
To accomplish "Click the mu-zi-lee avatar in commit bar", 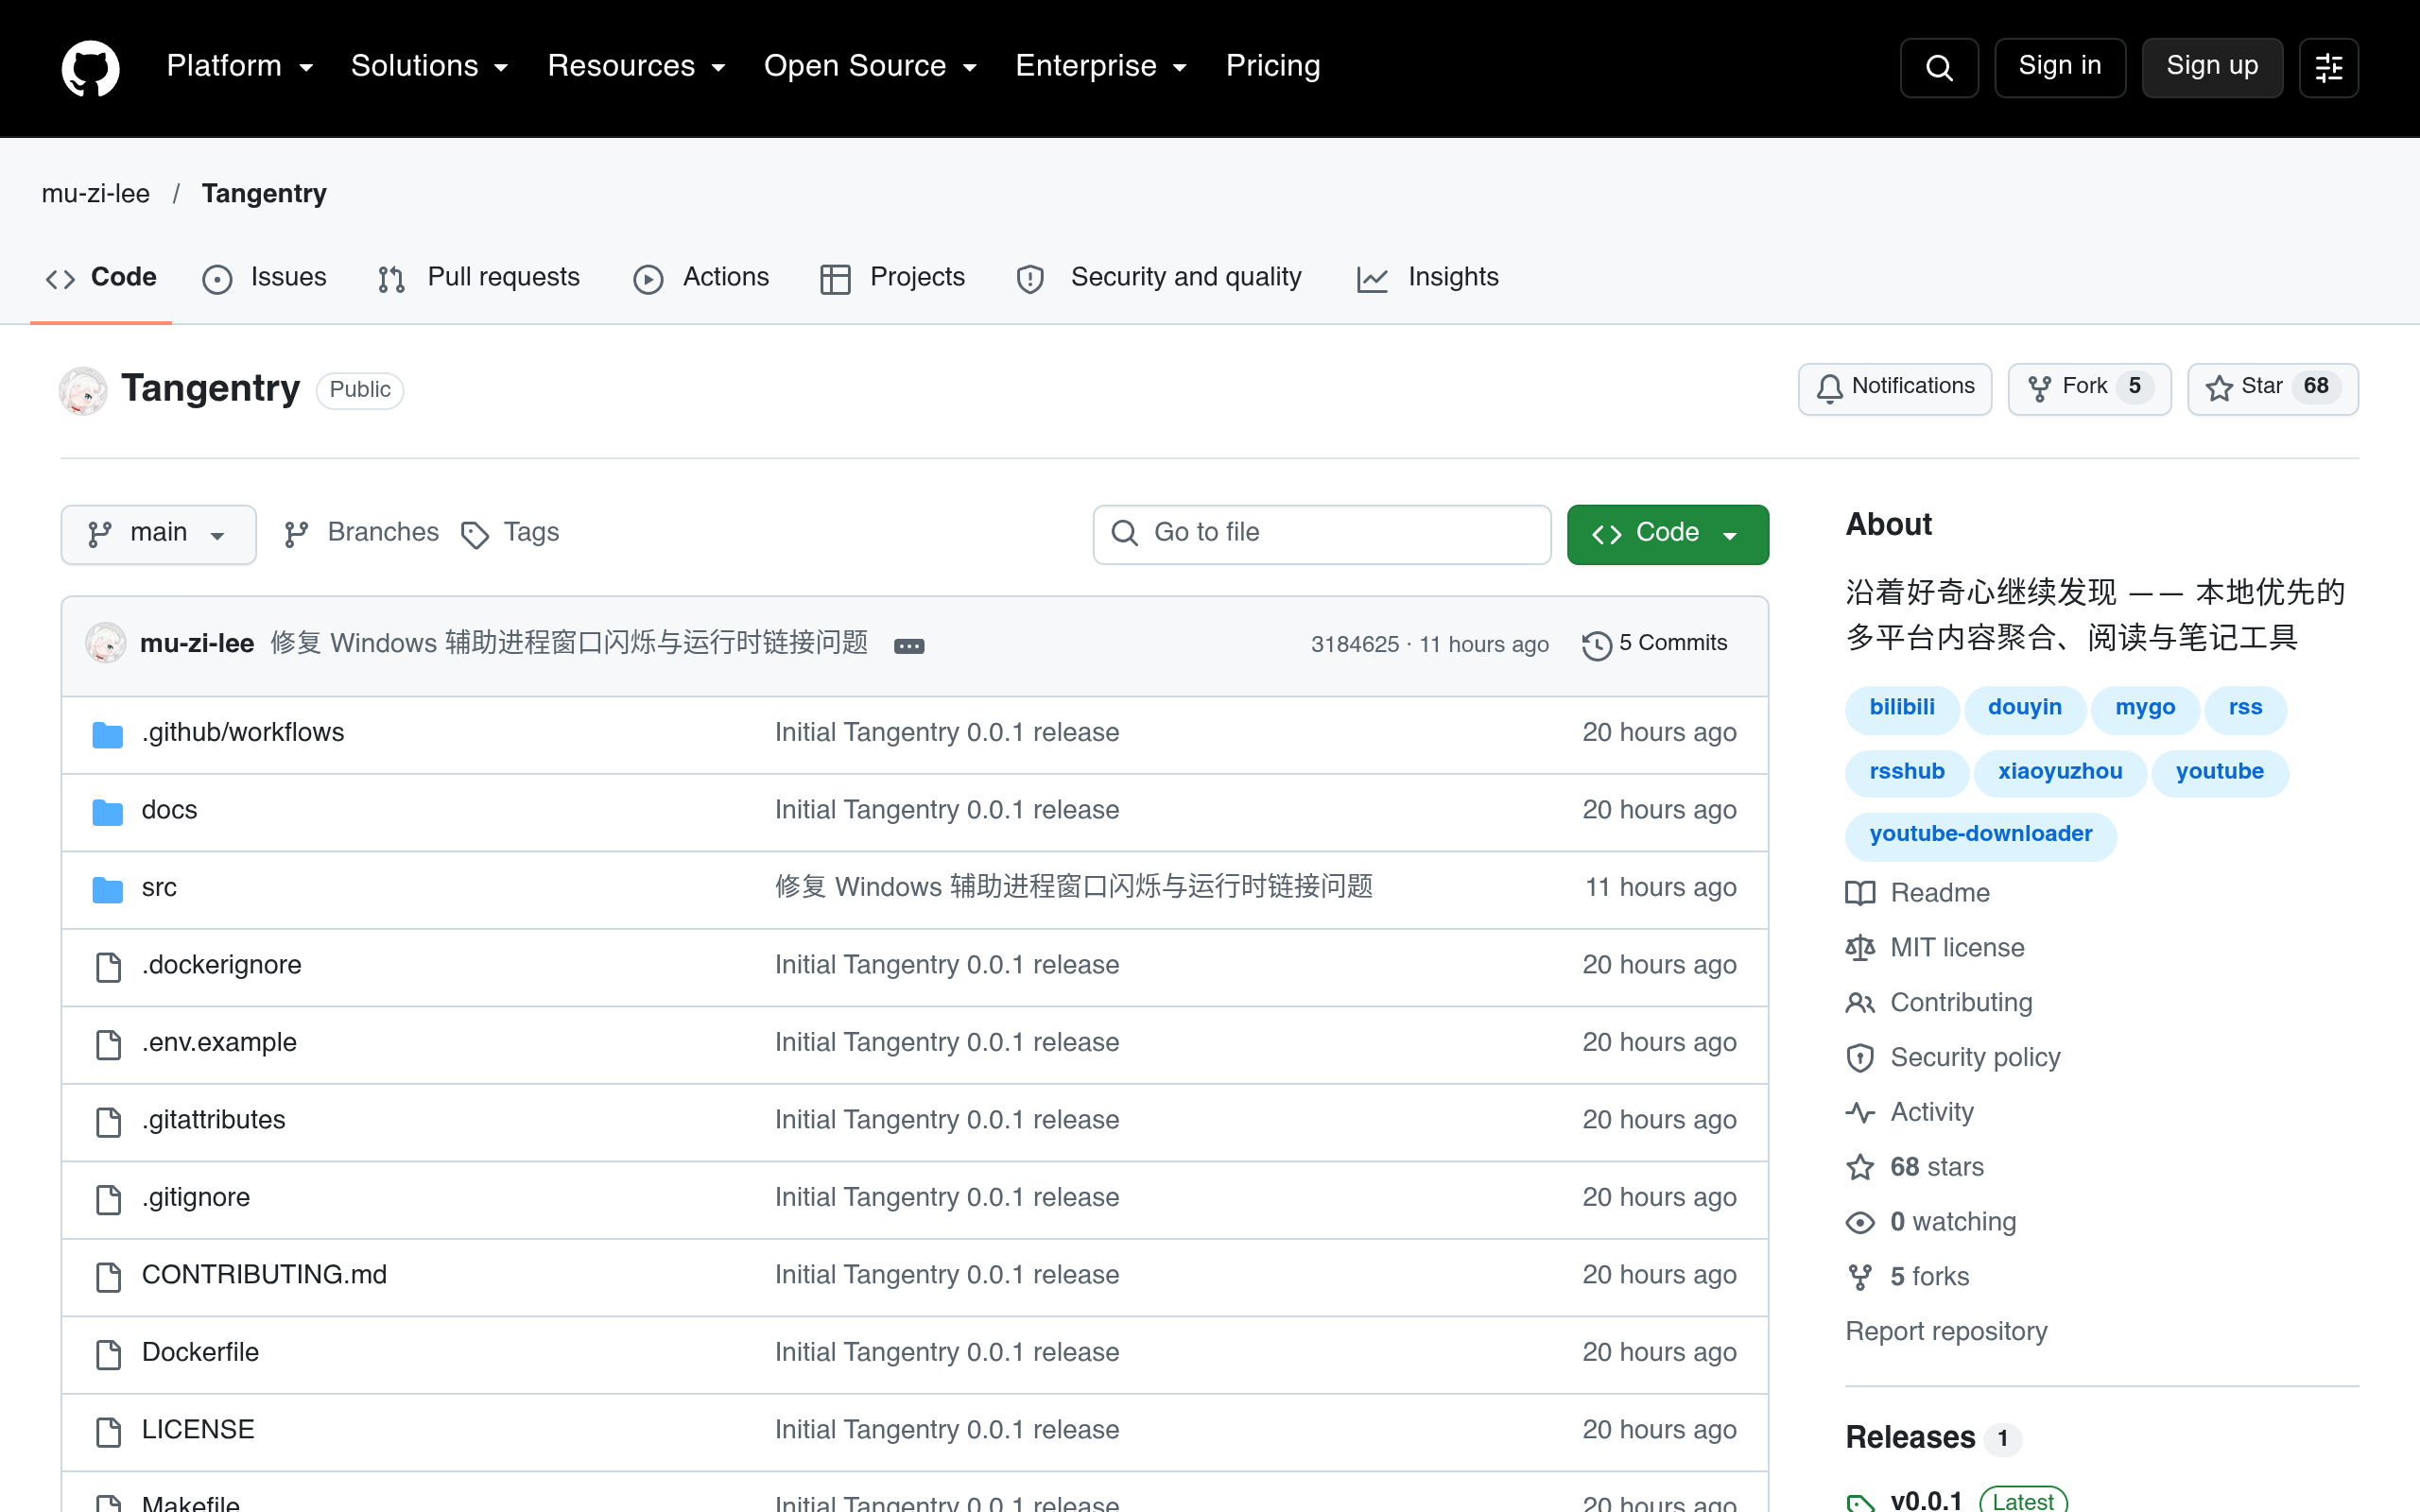I will pyautogui.click(x=105, y=643).
